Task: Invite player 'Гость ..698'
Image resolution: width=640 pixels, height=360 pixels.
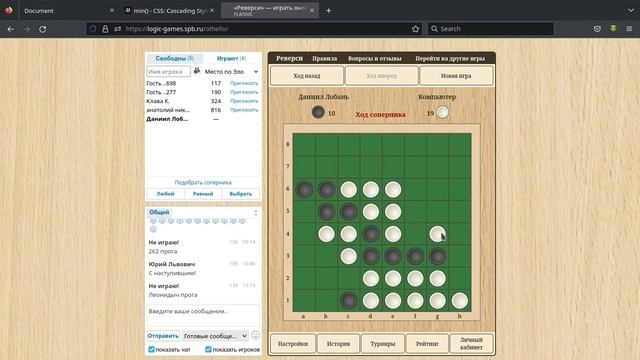Action: click(244, 83)
